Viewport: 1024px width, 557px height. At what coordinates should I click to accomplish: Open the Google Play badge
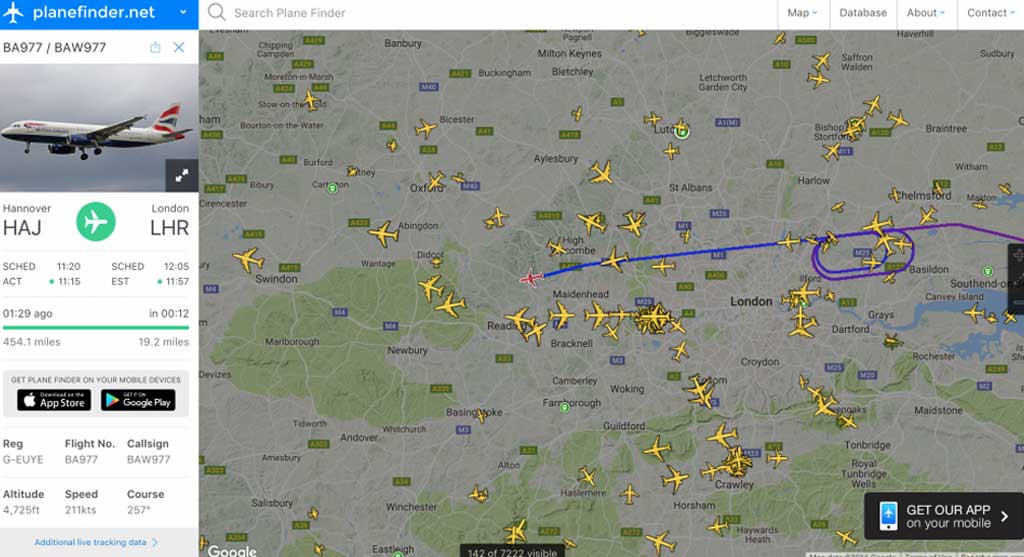tap(138, 400)
